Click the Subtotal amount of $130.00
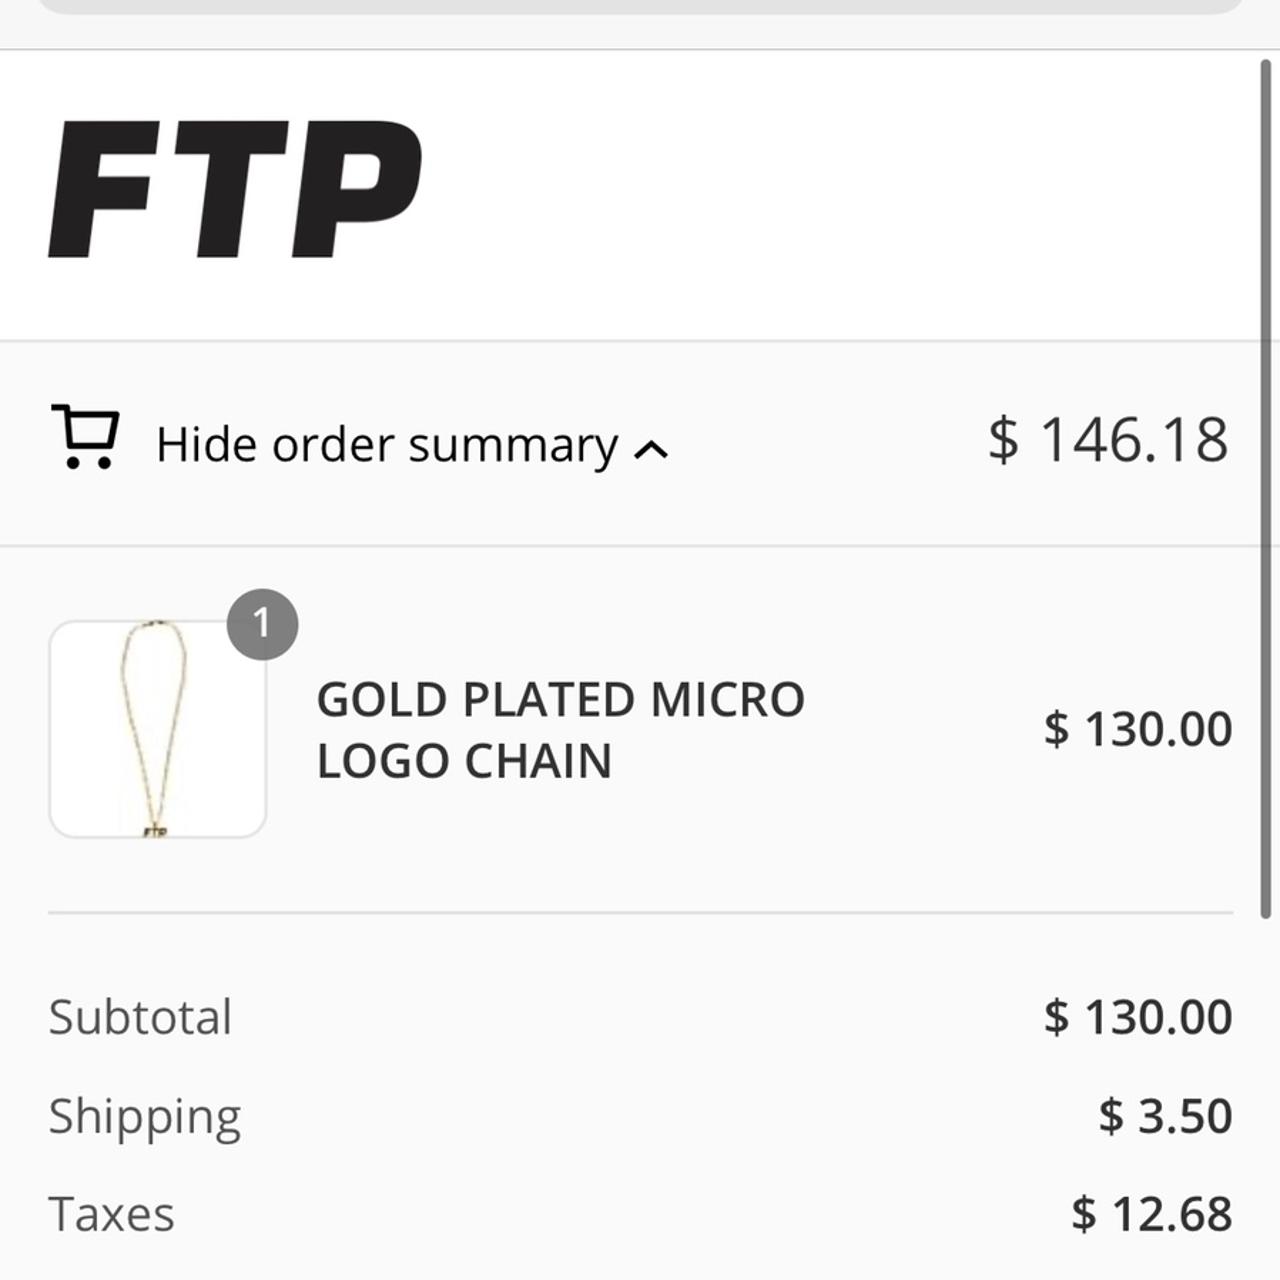1280x1280 pixels. [x=1138, y=1016]
